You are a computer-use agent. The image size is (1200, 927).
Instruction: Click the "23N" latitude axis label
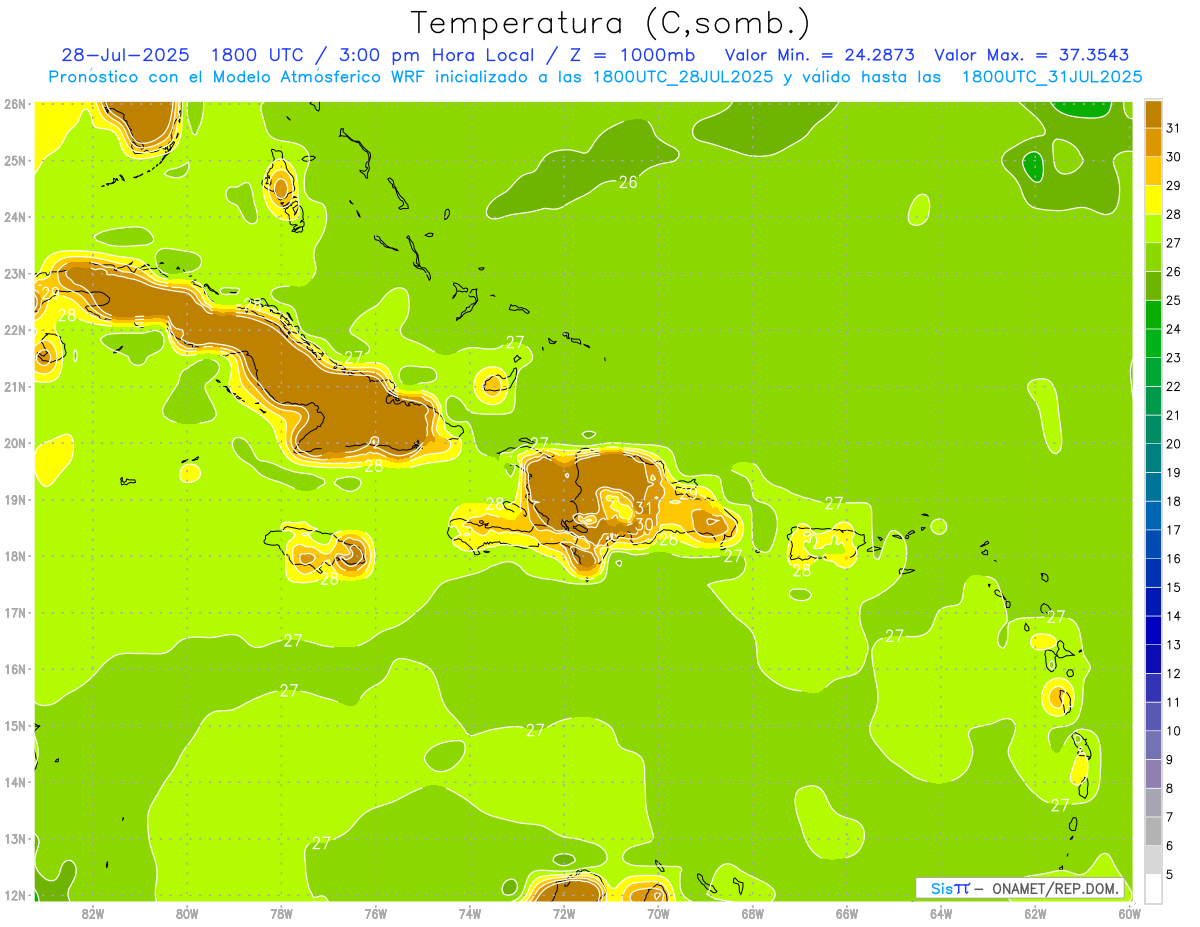click(15, 273)
